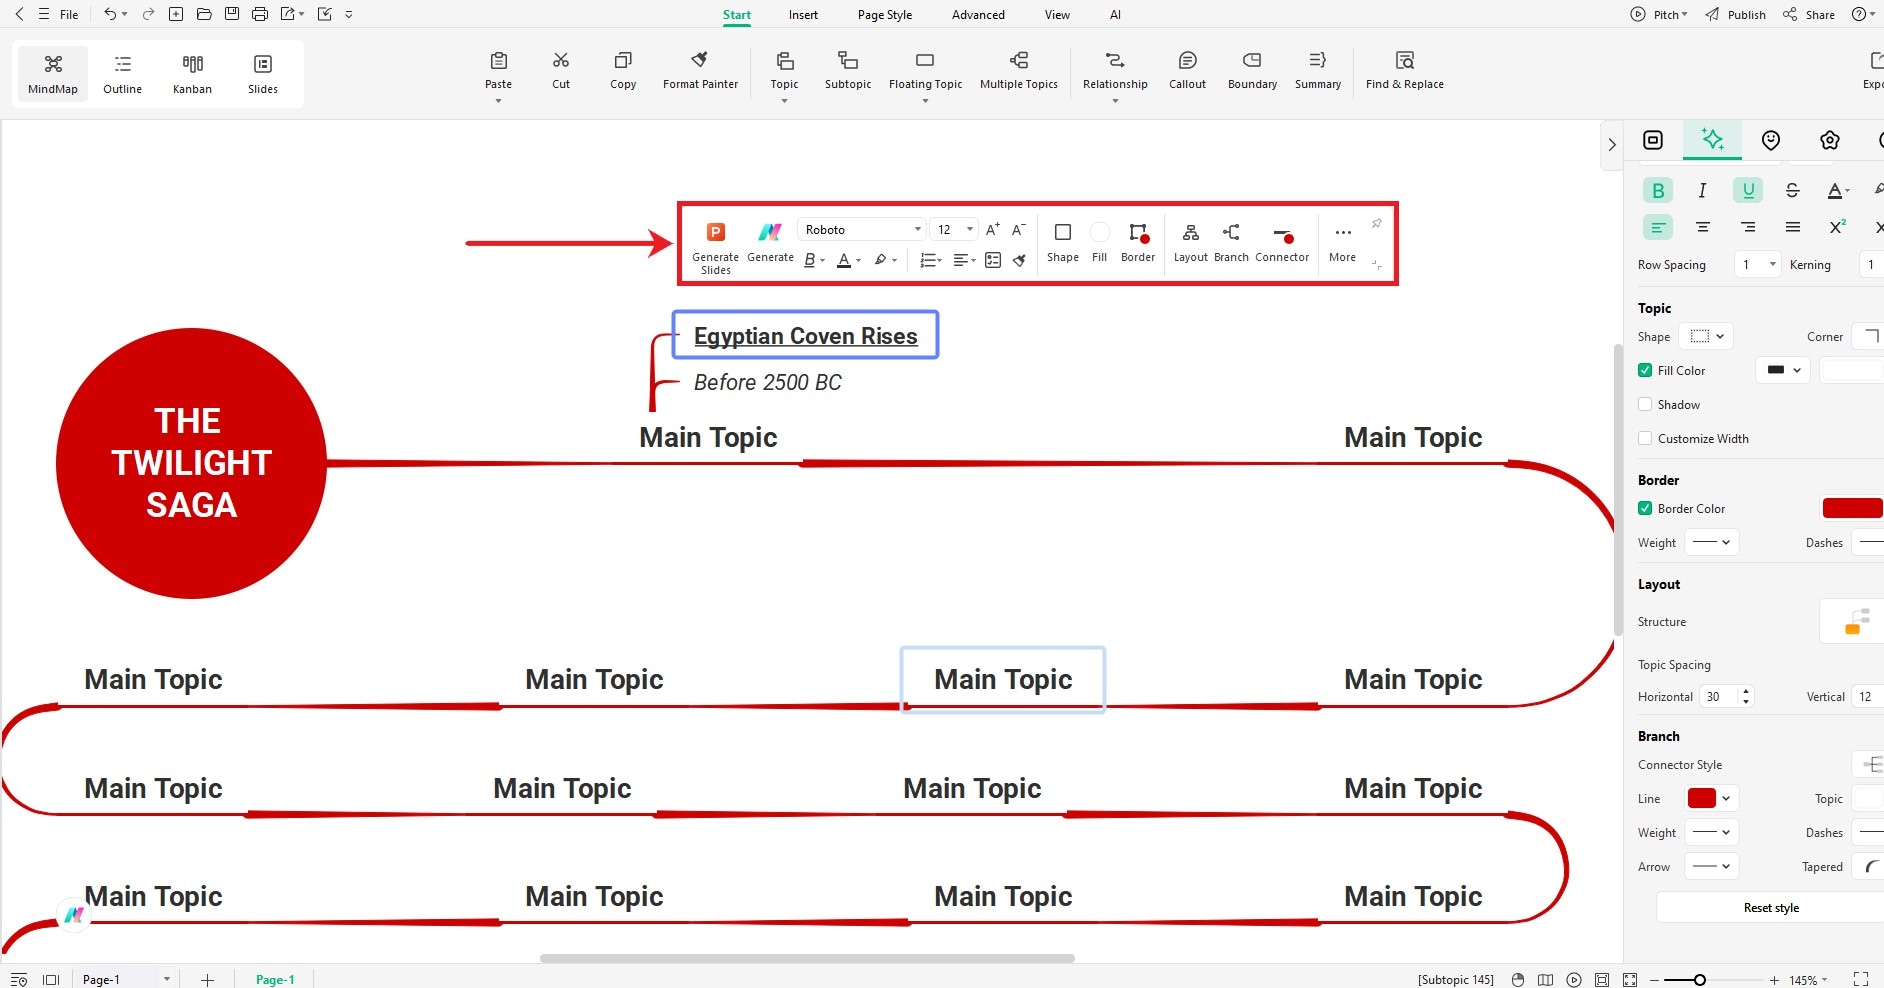Click the Copy tool

[623, 70]
